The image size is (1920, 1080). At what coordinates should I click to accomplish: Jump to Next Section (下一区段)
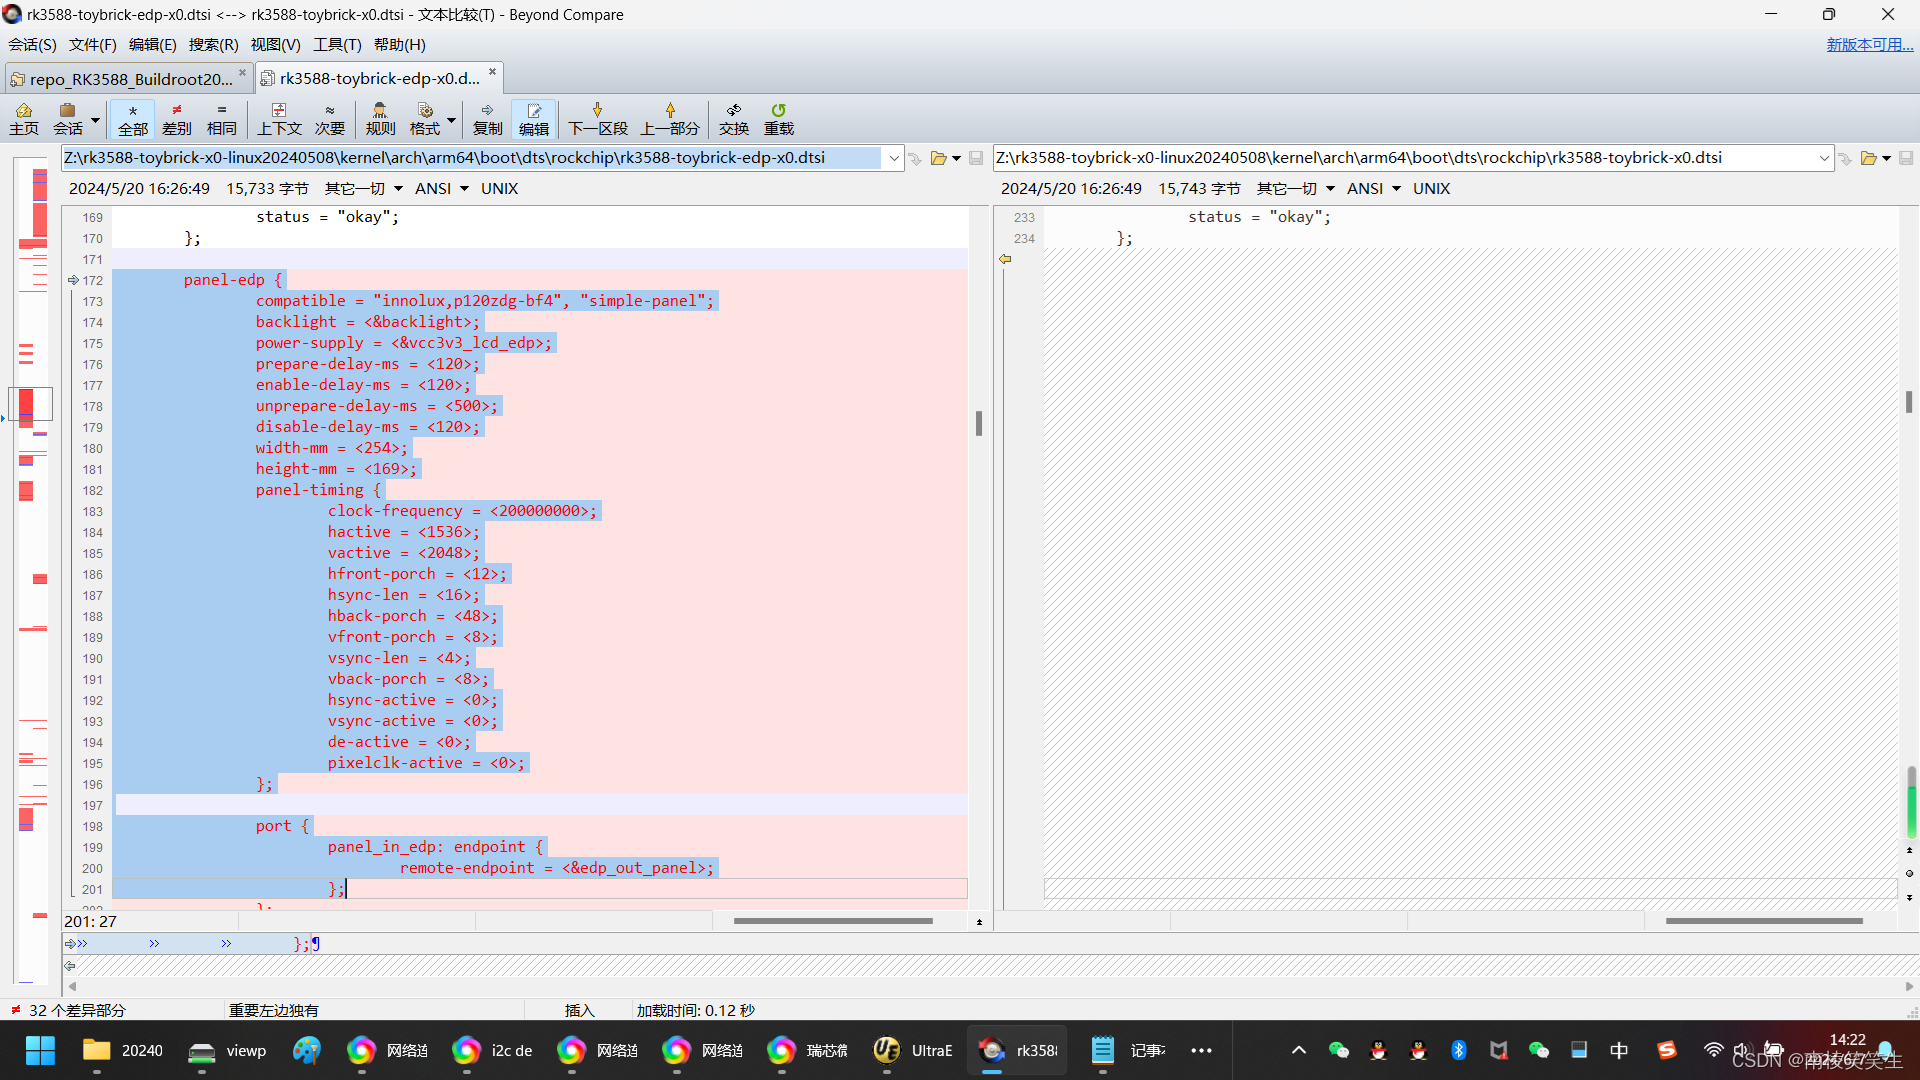[597, 118]
